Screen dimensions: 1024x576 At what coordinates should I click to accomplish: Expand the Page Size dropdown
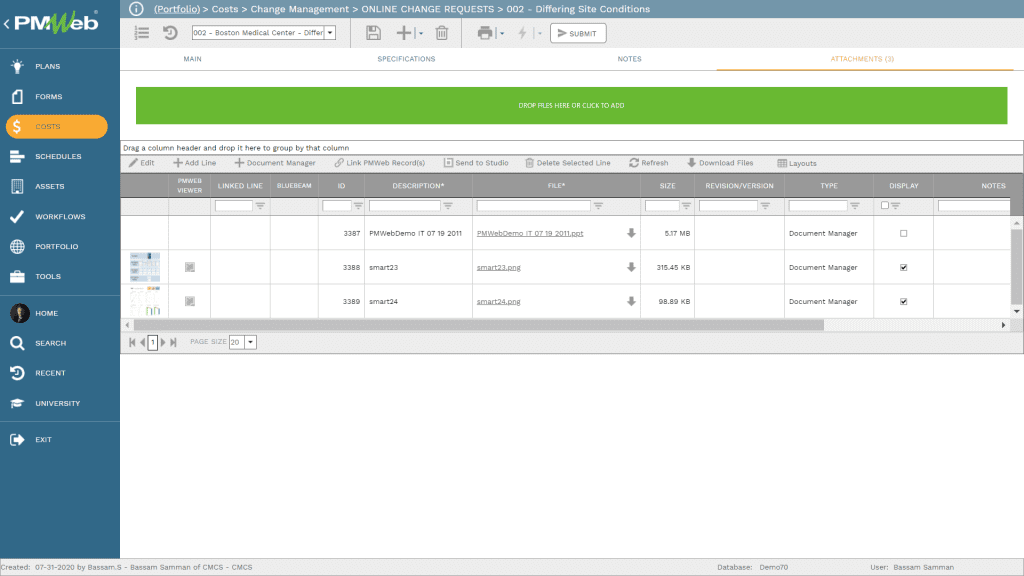(250, 342)
